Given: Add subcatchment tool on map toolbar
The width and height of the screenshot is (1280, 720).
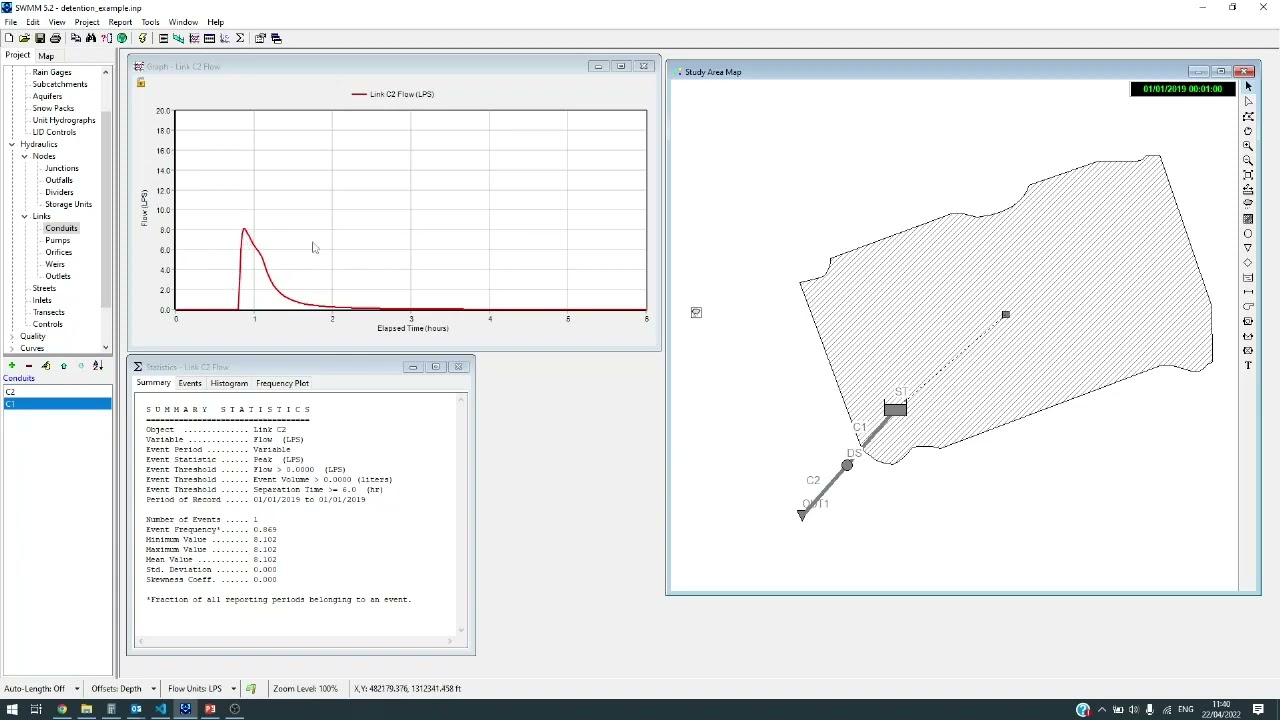Looking at the screenshot, I should (1248, 218).
